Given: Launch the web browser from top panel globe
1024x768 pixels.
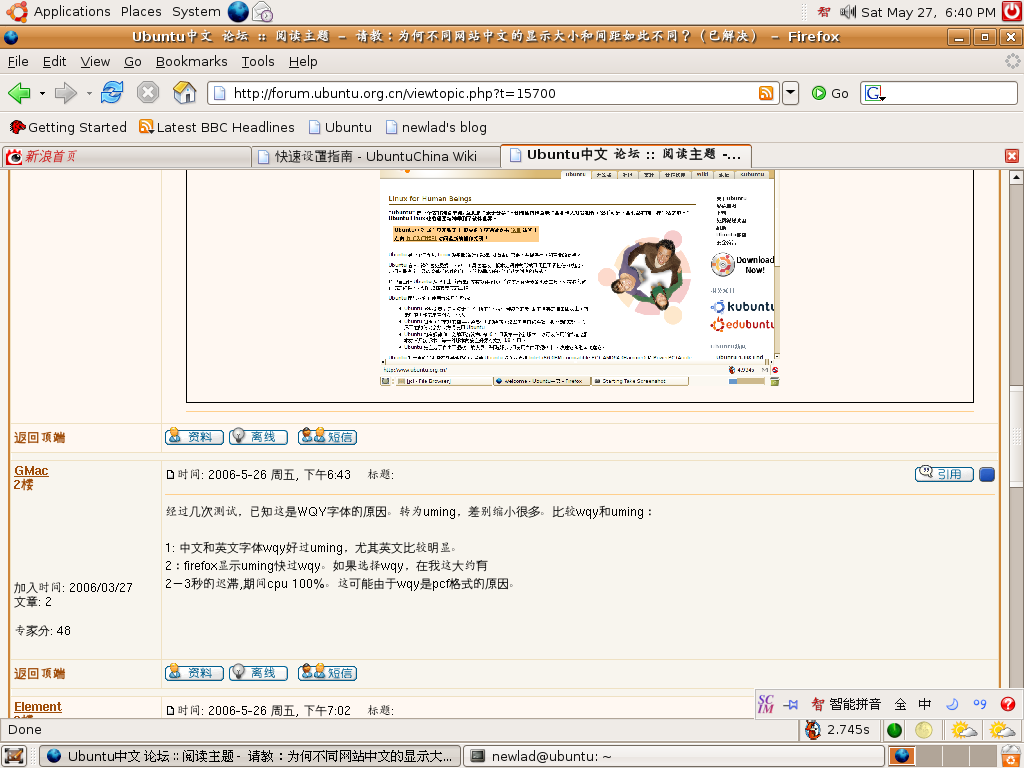Looking at the screenshot, I should click(238, 12).
